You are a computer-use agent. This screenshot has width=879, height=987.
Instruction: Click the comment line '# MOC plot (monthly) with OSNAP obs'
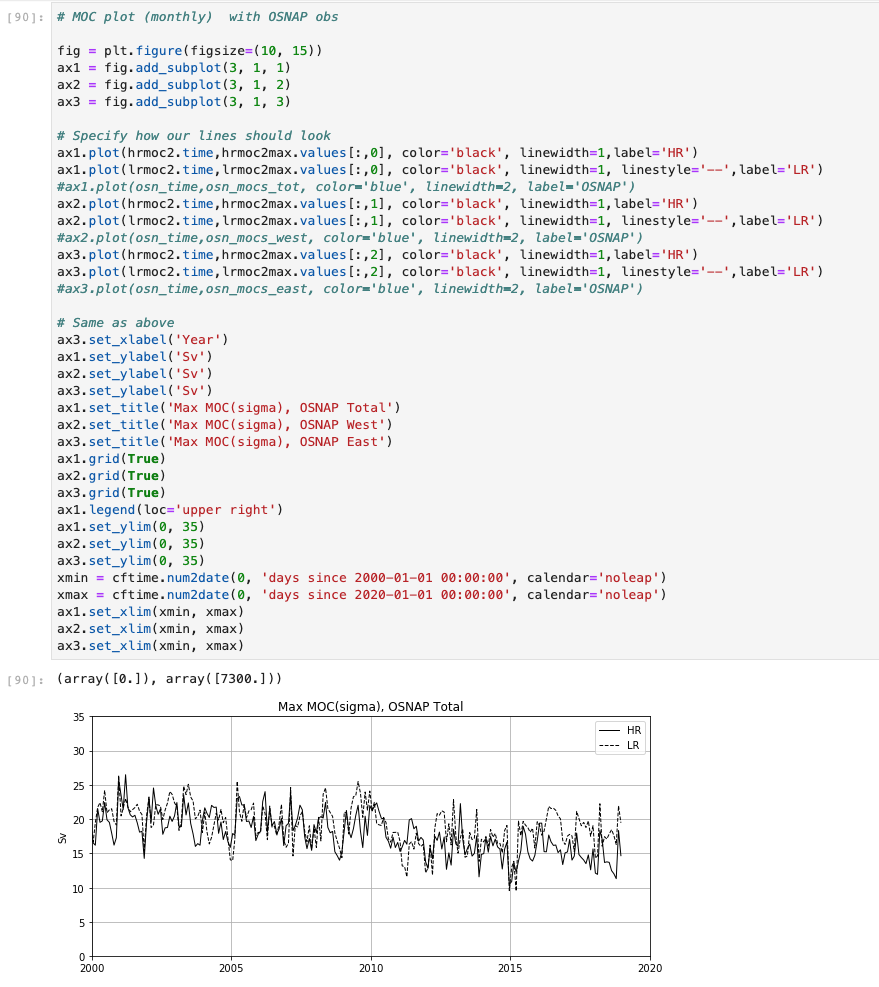coord(198,17)
